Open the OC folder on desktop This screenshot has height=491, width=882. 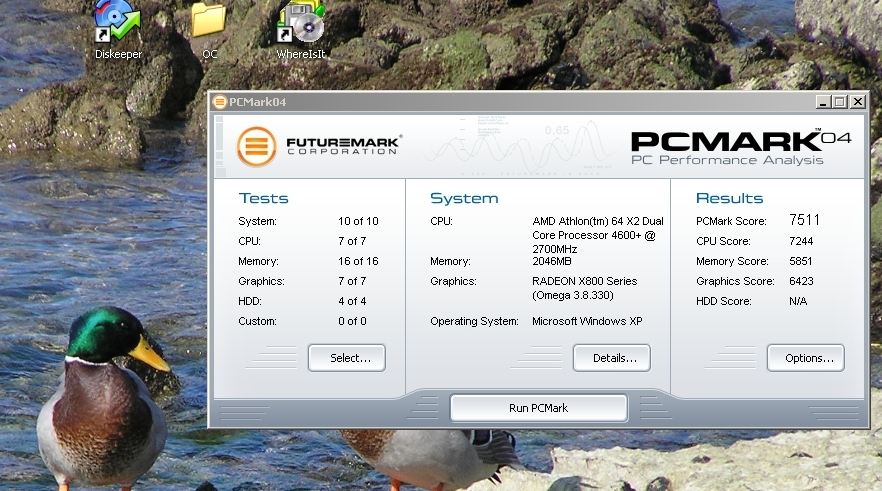coord(209,29)
